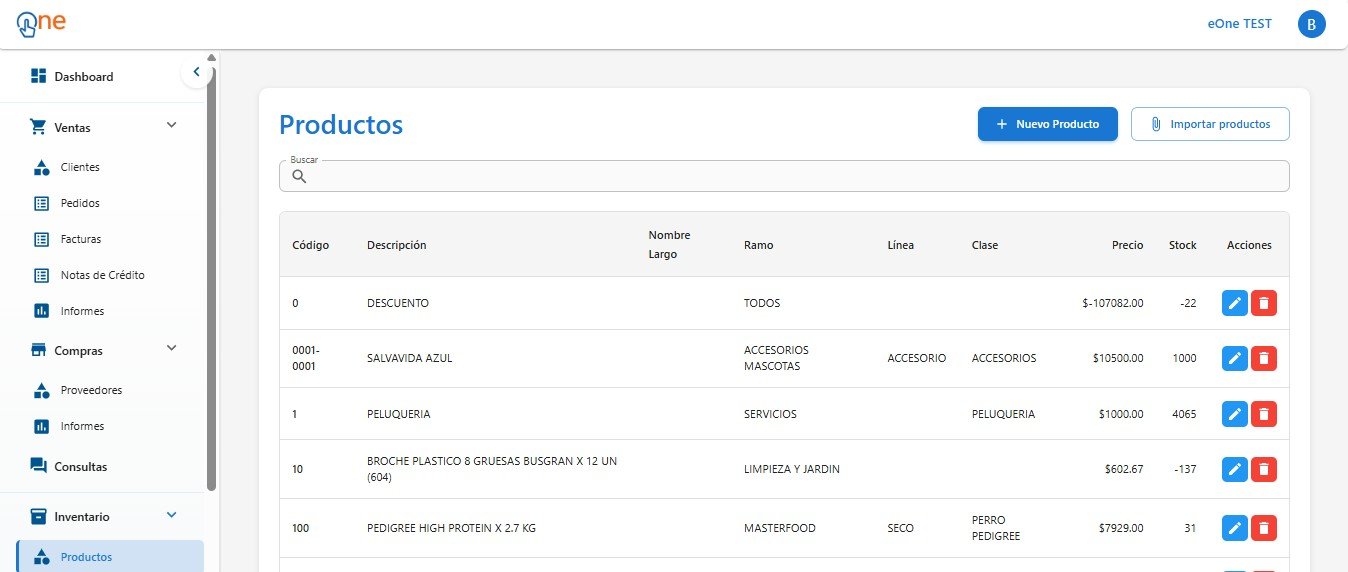
Task: Delete the DESCUENTO product
Action: coord(1264,303)
